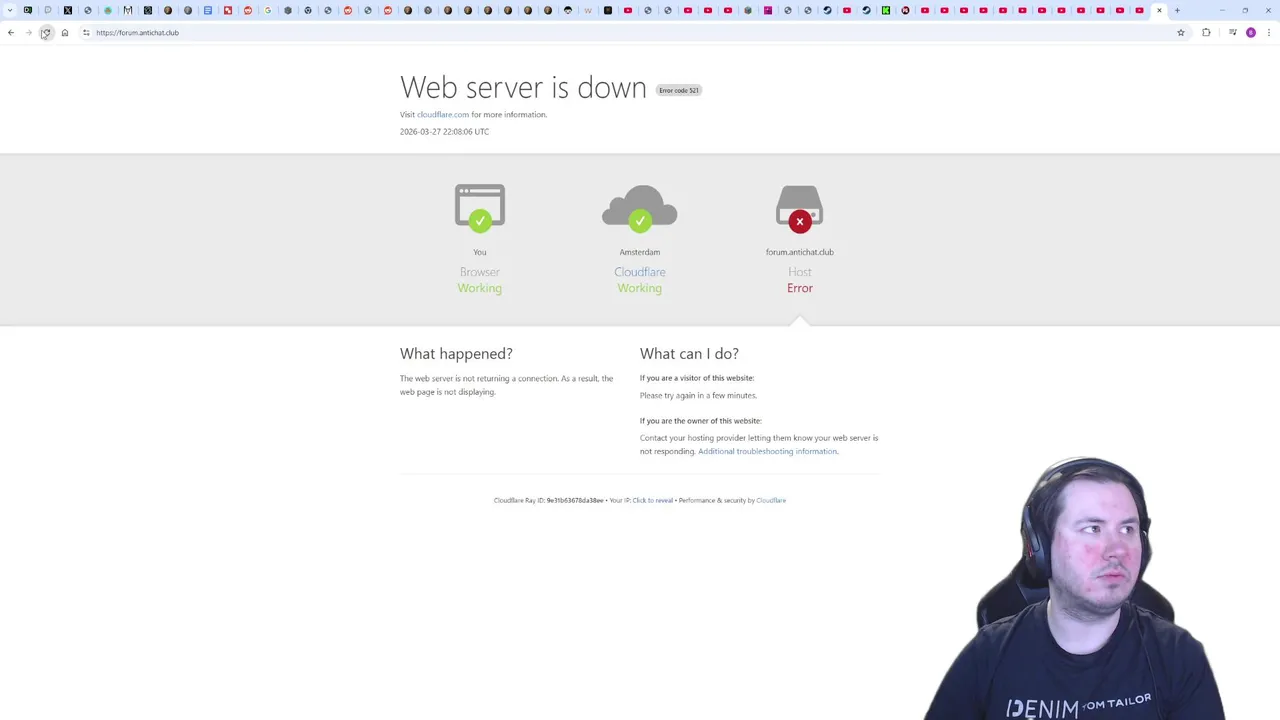Expand the tab search dropdown
The image size is (1280, 720).
10,10
